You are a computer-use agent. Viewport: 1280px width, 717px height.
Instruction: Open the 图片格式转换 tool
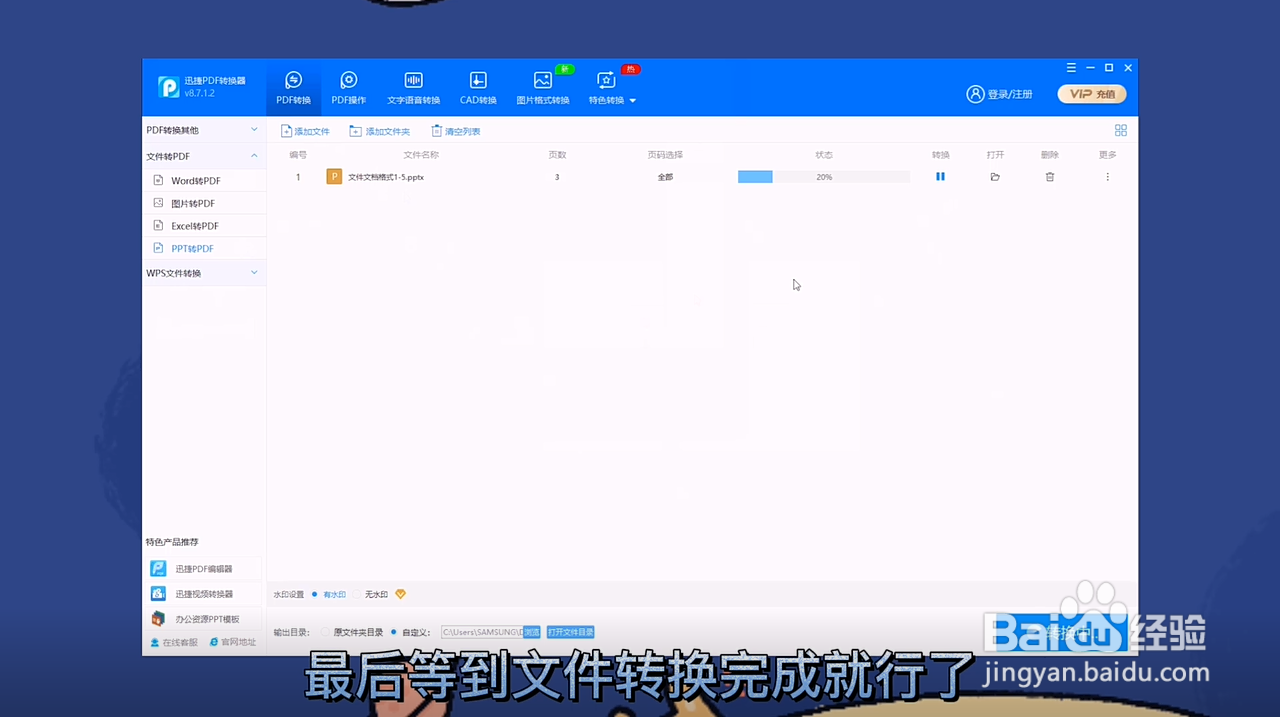point(542,88)
